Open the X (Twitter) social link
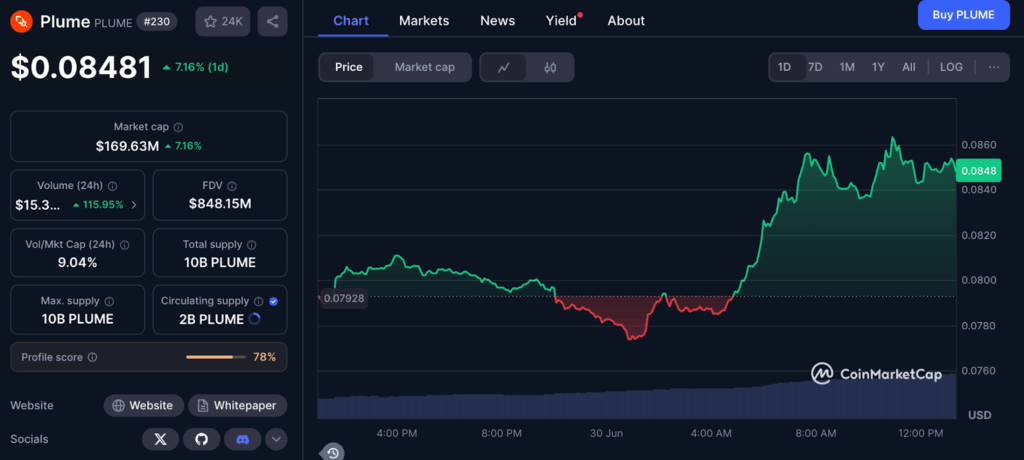 [160, 439]
